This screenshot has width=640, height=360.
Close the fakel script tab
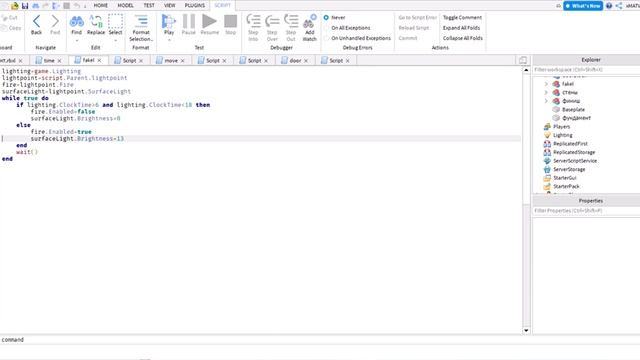pyautogui.click(x=99, y=60)
